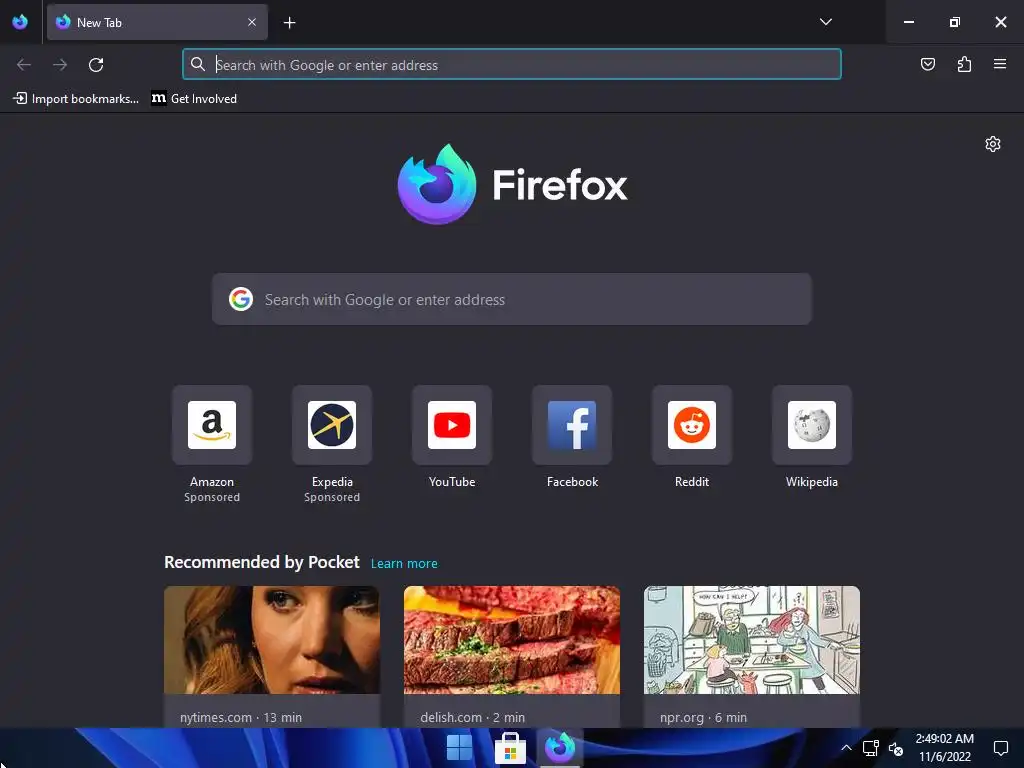Image resolution: width=1024 pixels, height=768 pixels.
Task: Click the Google icon in page search box
Action: [241, 299]
